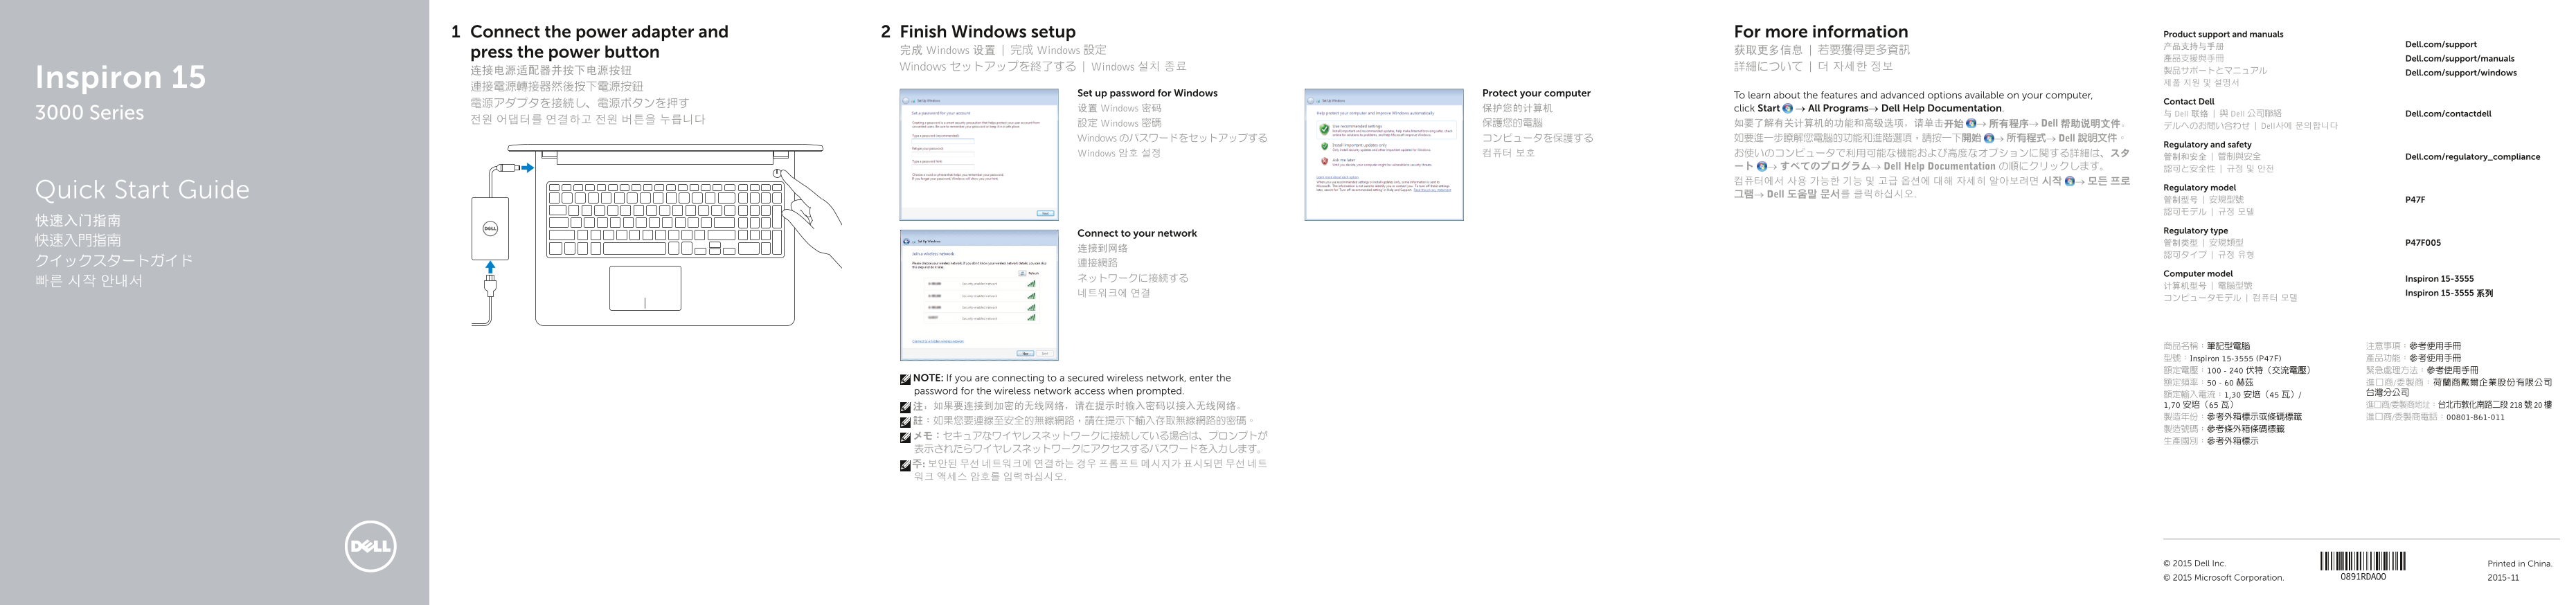2576x605 pixels.
Task: Select the Japanese caption コンピュータを保護する
Action: pyautogui.click(x=1538, y=138)
